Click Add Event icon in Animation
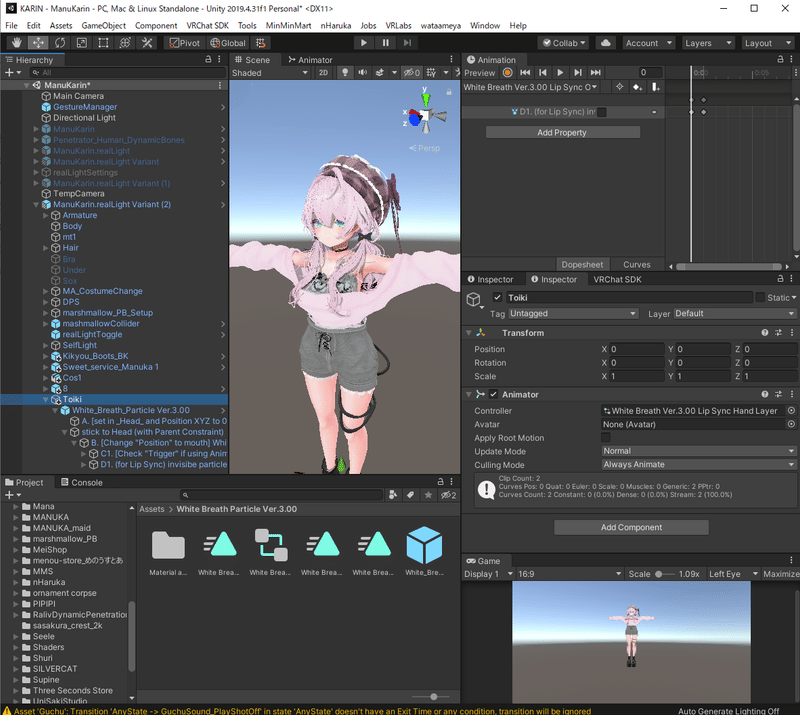 tap(655, 87)
